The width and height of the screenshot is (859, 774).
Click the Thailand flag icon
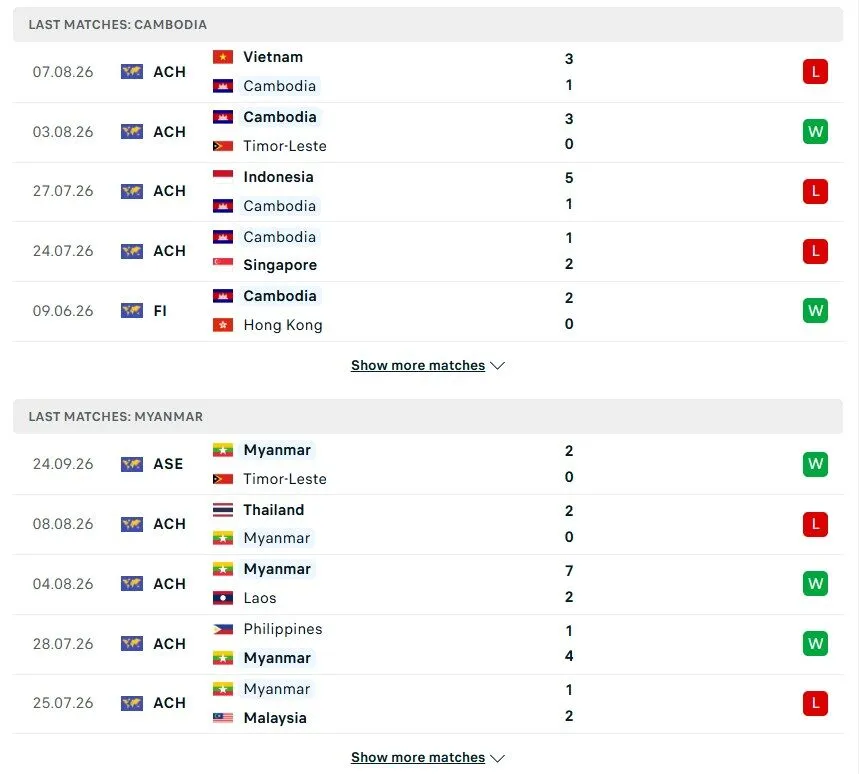coord(222,510)
